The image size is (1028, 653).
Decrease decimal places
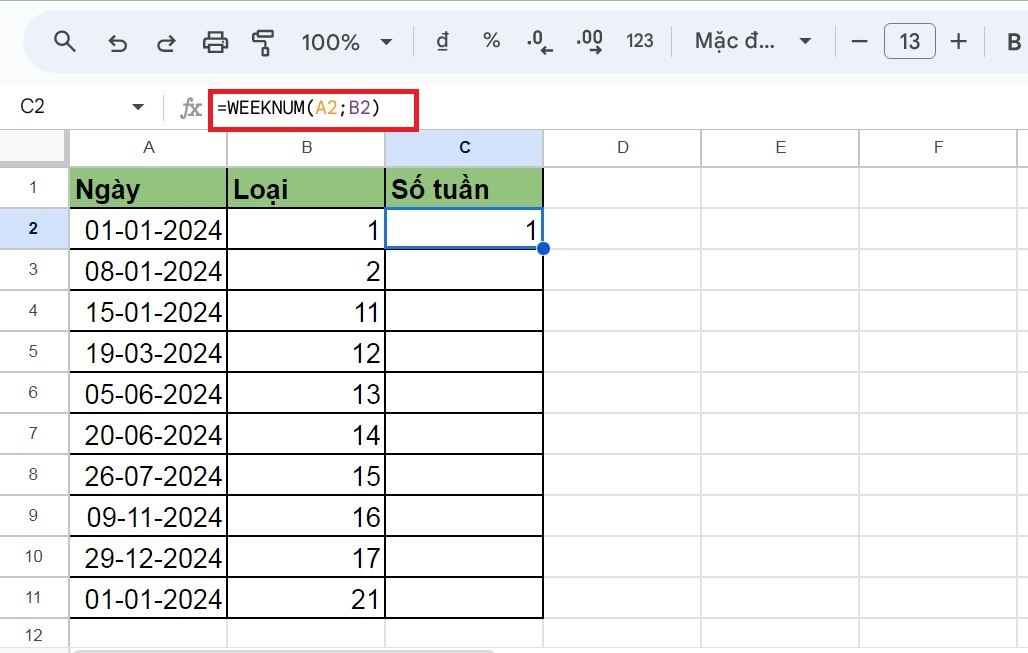point(540,42)
